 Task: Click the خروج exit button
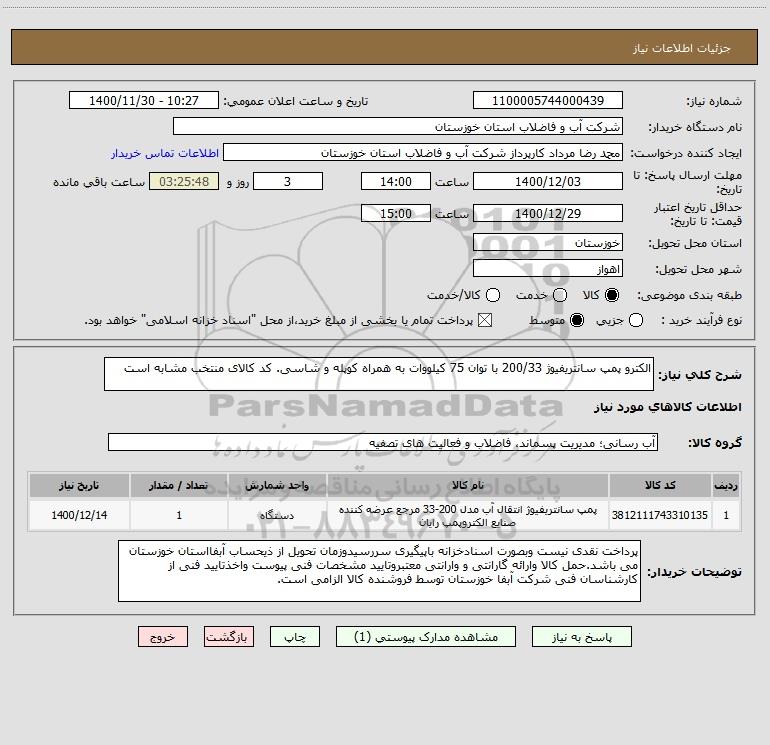pos(163,637)
